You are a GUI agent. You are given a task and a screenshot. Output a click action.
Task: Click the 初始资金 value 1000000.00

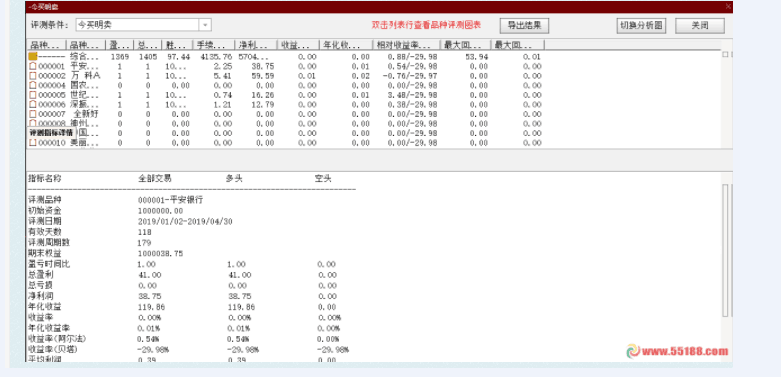pyautogui.click(x=160, y=211)
